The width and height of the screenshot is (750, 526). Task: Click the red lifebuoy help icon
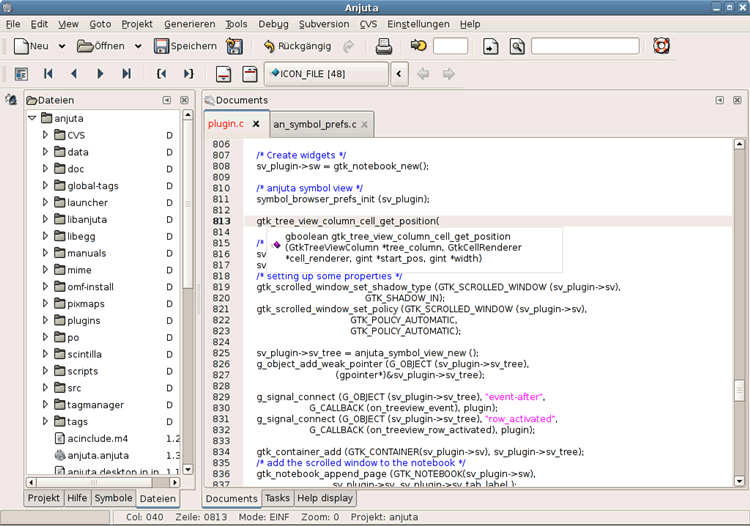pos(661,46)
